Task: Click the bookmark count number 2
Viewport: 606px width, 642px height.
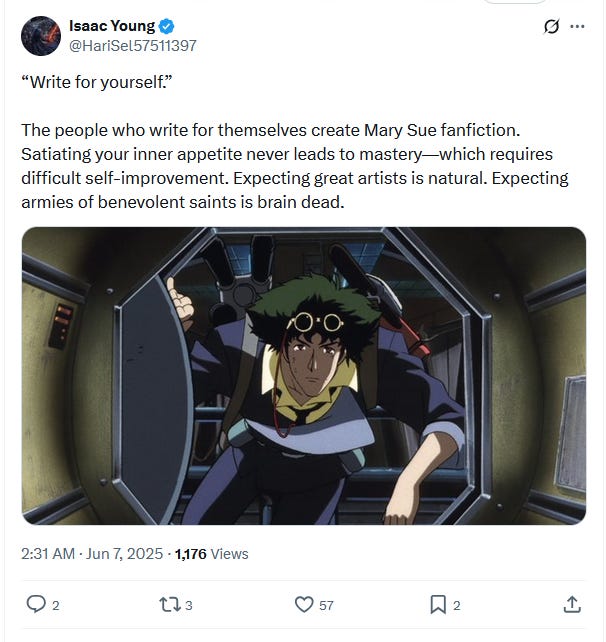Action: [x=457, y=605]
